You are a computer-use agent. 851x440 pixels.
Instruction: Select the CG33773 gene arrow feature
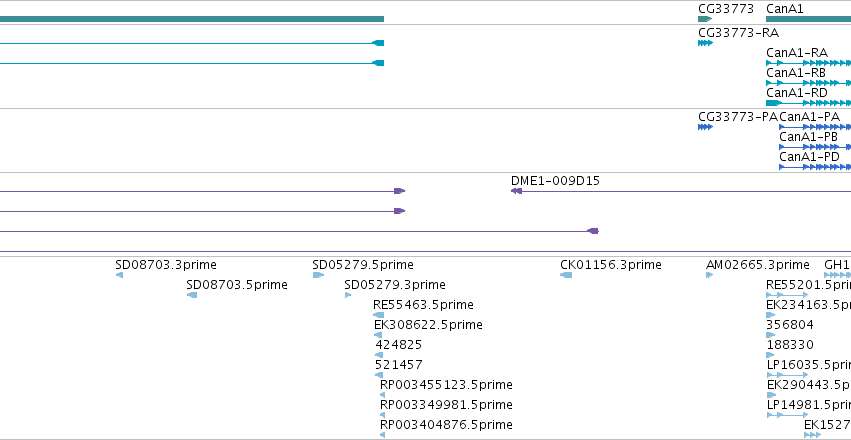(704, 19)
